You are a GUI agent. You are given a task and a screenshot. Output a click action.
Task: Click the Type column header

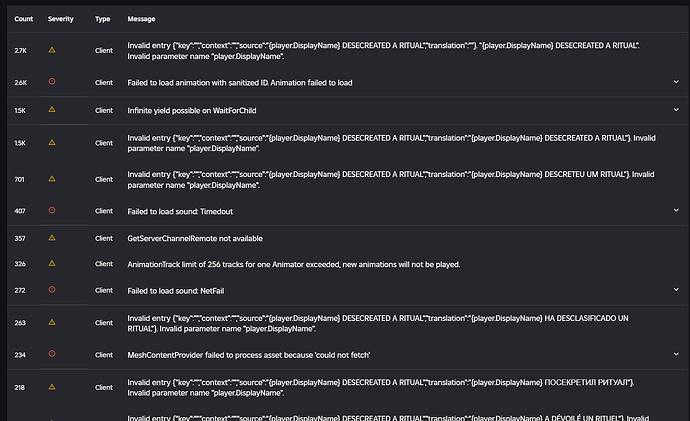[103, 19]
